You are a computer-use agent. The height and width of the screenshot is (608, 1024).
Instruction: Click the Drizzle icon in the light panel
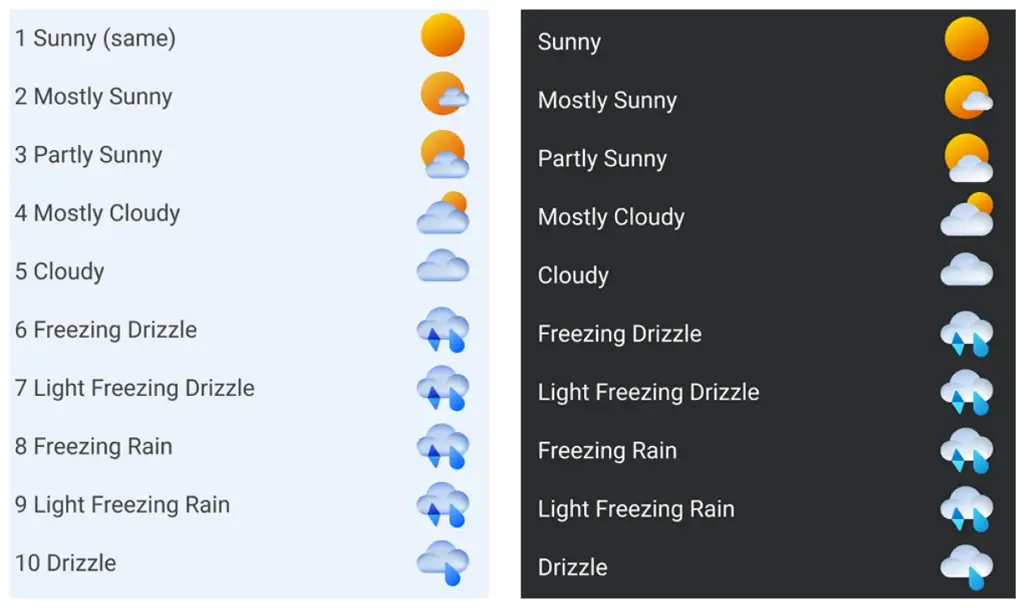[443, 562]
